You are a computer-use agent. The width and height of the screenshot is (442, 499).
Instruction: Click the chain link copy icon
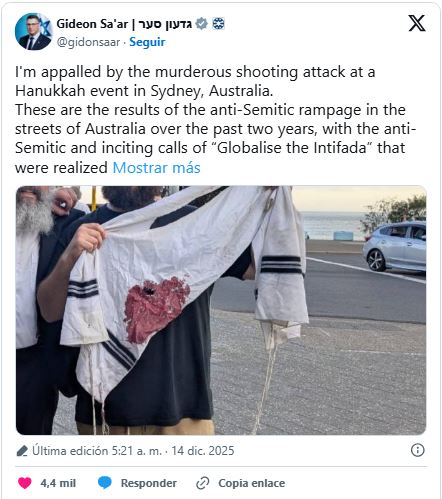click(203, 483)
